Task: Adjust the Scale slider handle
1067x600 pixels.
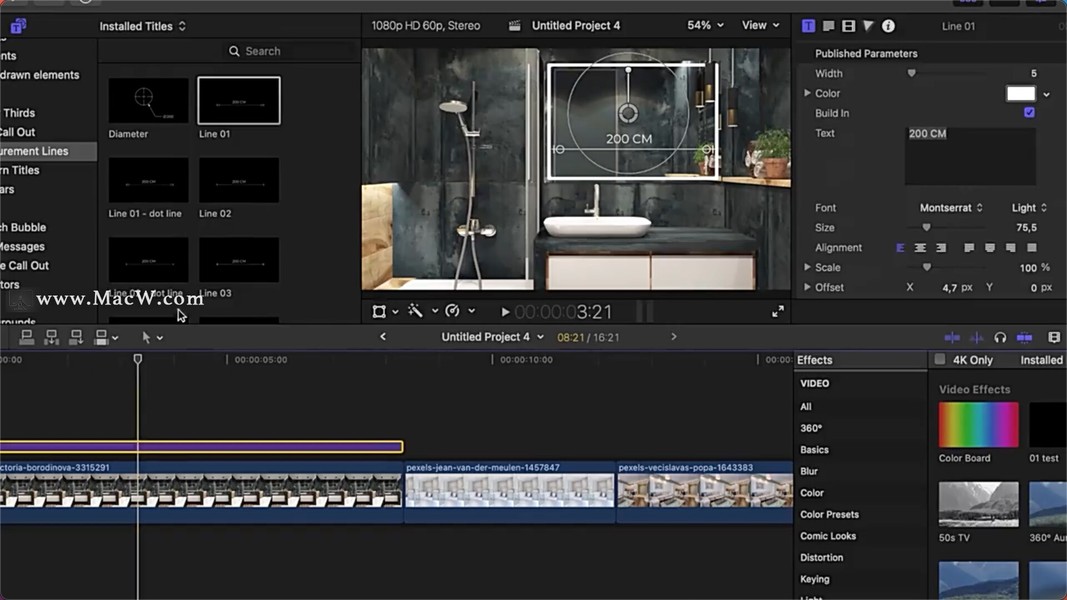Action: (926, 267)
